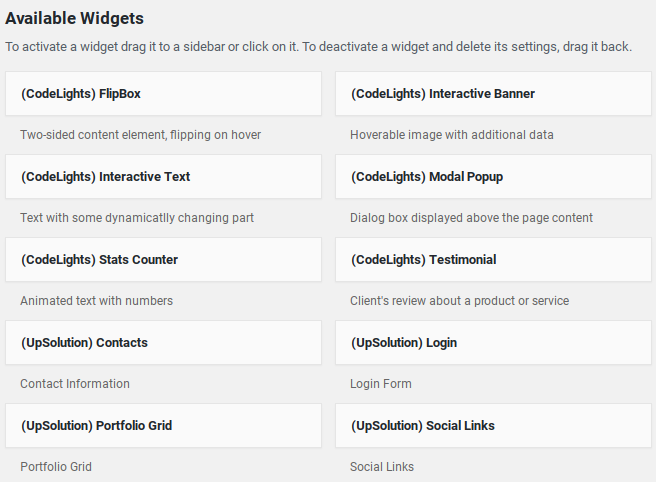
Task: Activate the (CodeLights) FlipBox widget
Action: (x=163, y=93)
